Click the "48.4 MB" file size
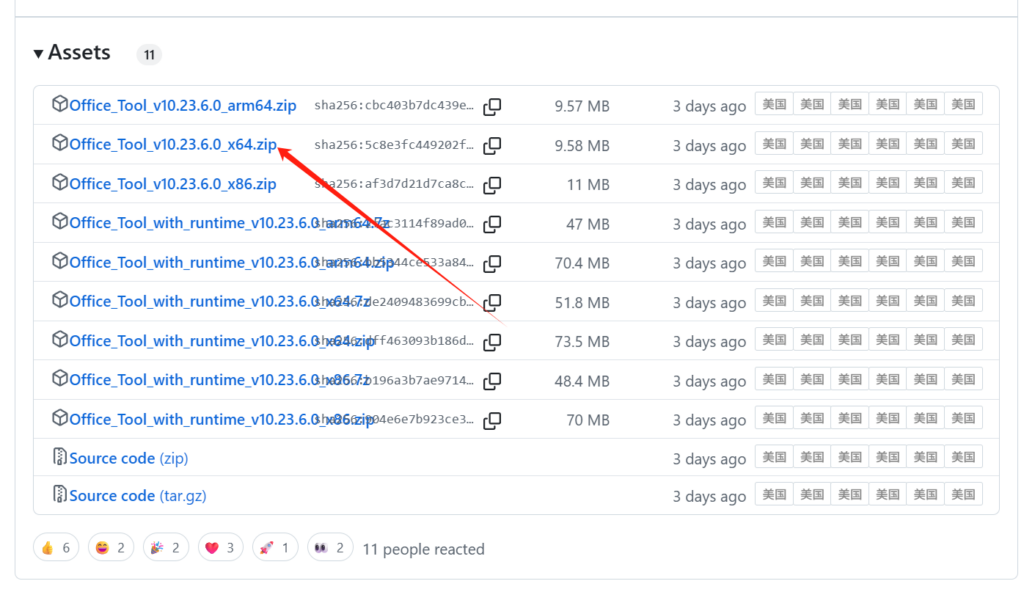This screenshot has height=592, width=1024. pyautogui.click(x=582, y=381)
